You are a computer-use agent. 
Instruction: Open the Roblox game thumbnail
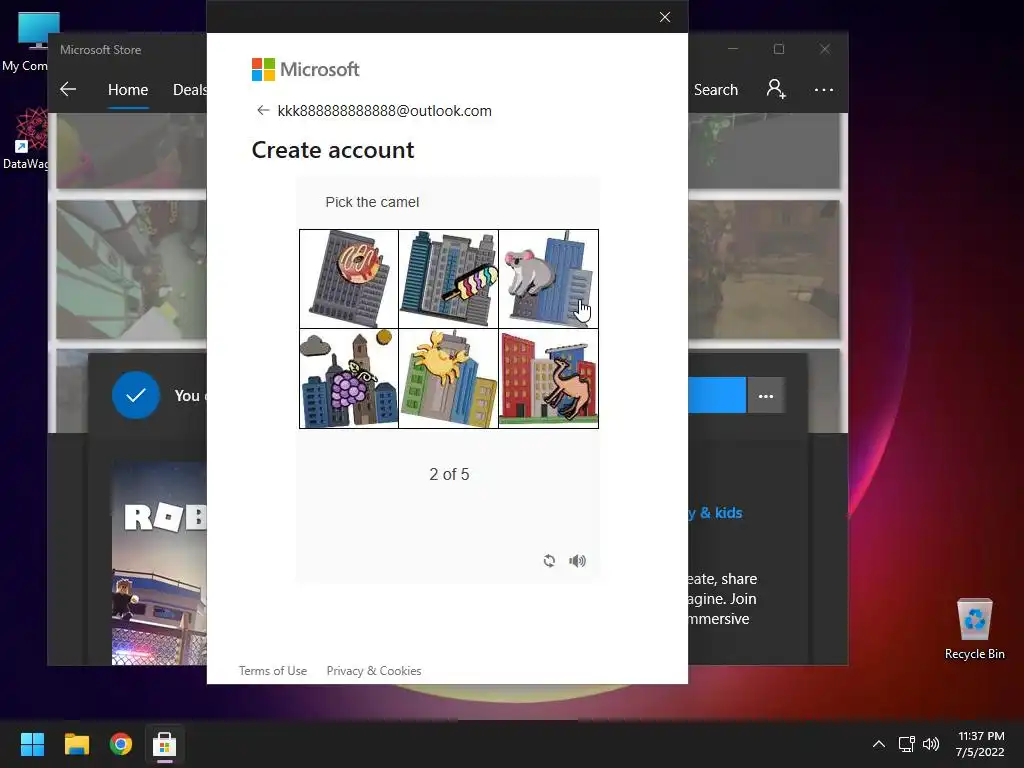(159, 563)
